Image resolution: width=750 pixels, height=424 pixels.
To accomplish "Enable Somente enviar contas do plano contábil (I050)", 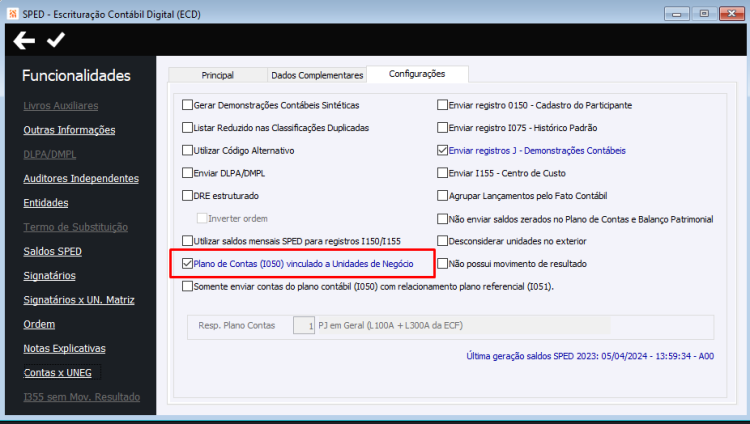I will (x=188, y=286).
